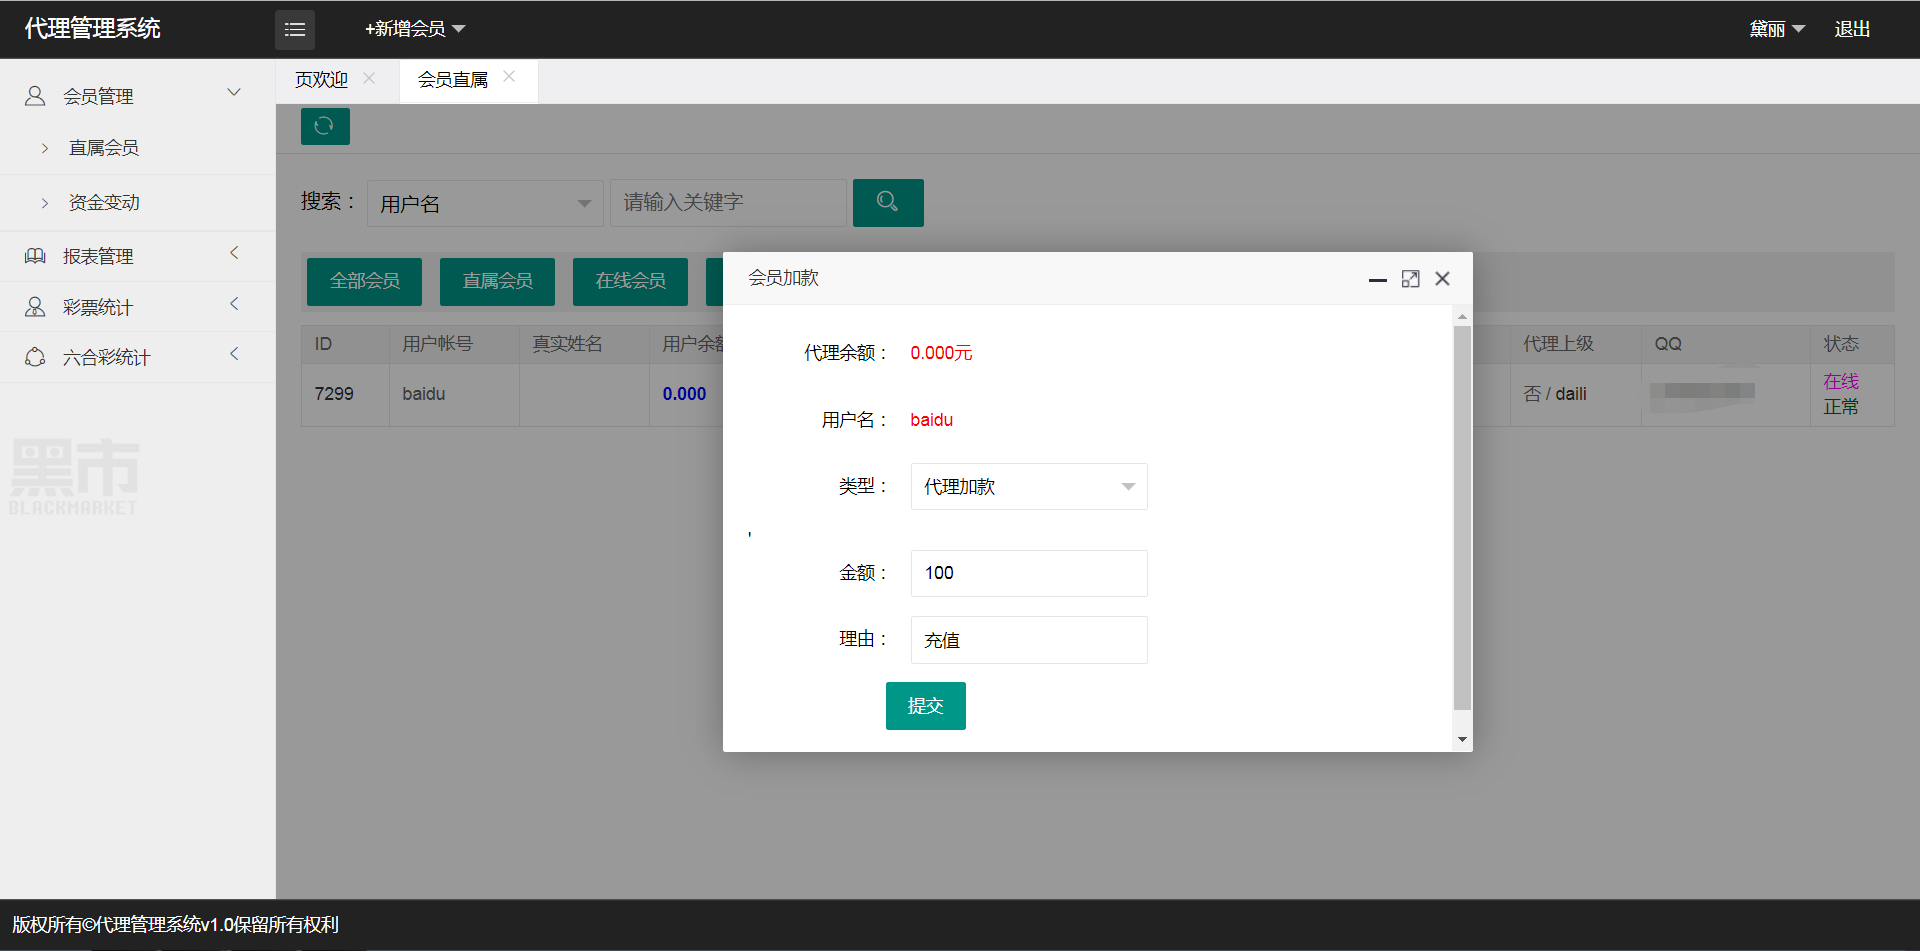Click the 代理管理系统 title
The width and height of the screenshot is (1920, 951).
[92, 28]
